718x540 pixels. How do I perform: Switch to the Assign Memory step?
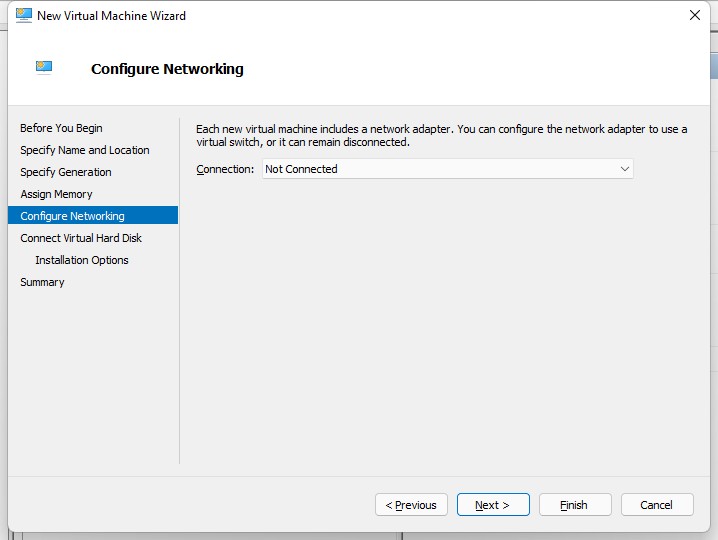coord(56,194)
